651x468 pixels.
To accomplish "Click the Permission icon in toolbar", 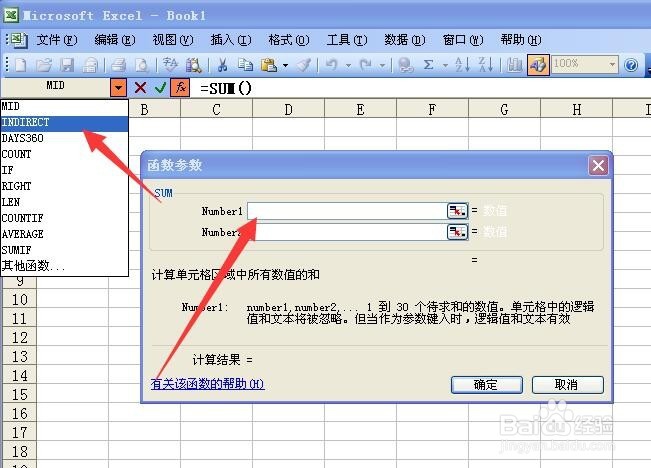I will (90, 65).
